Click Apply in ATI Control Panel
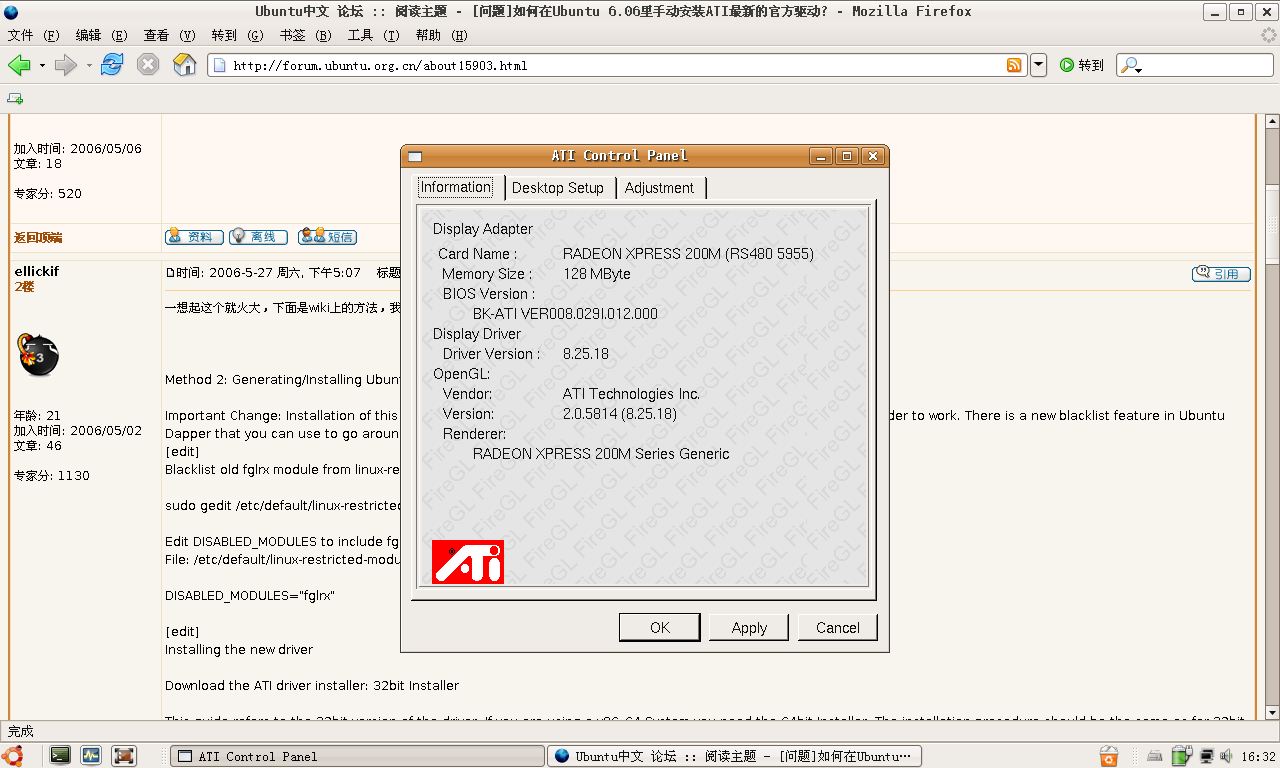Viewport: 1280px width, 768px height. pyautogui.click(x=749, y=628)
